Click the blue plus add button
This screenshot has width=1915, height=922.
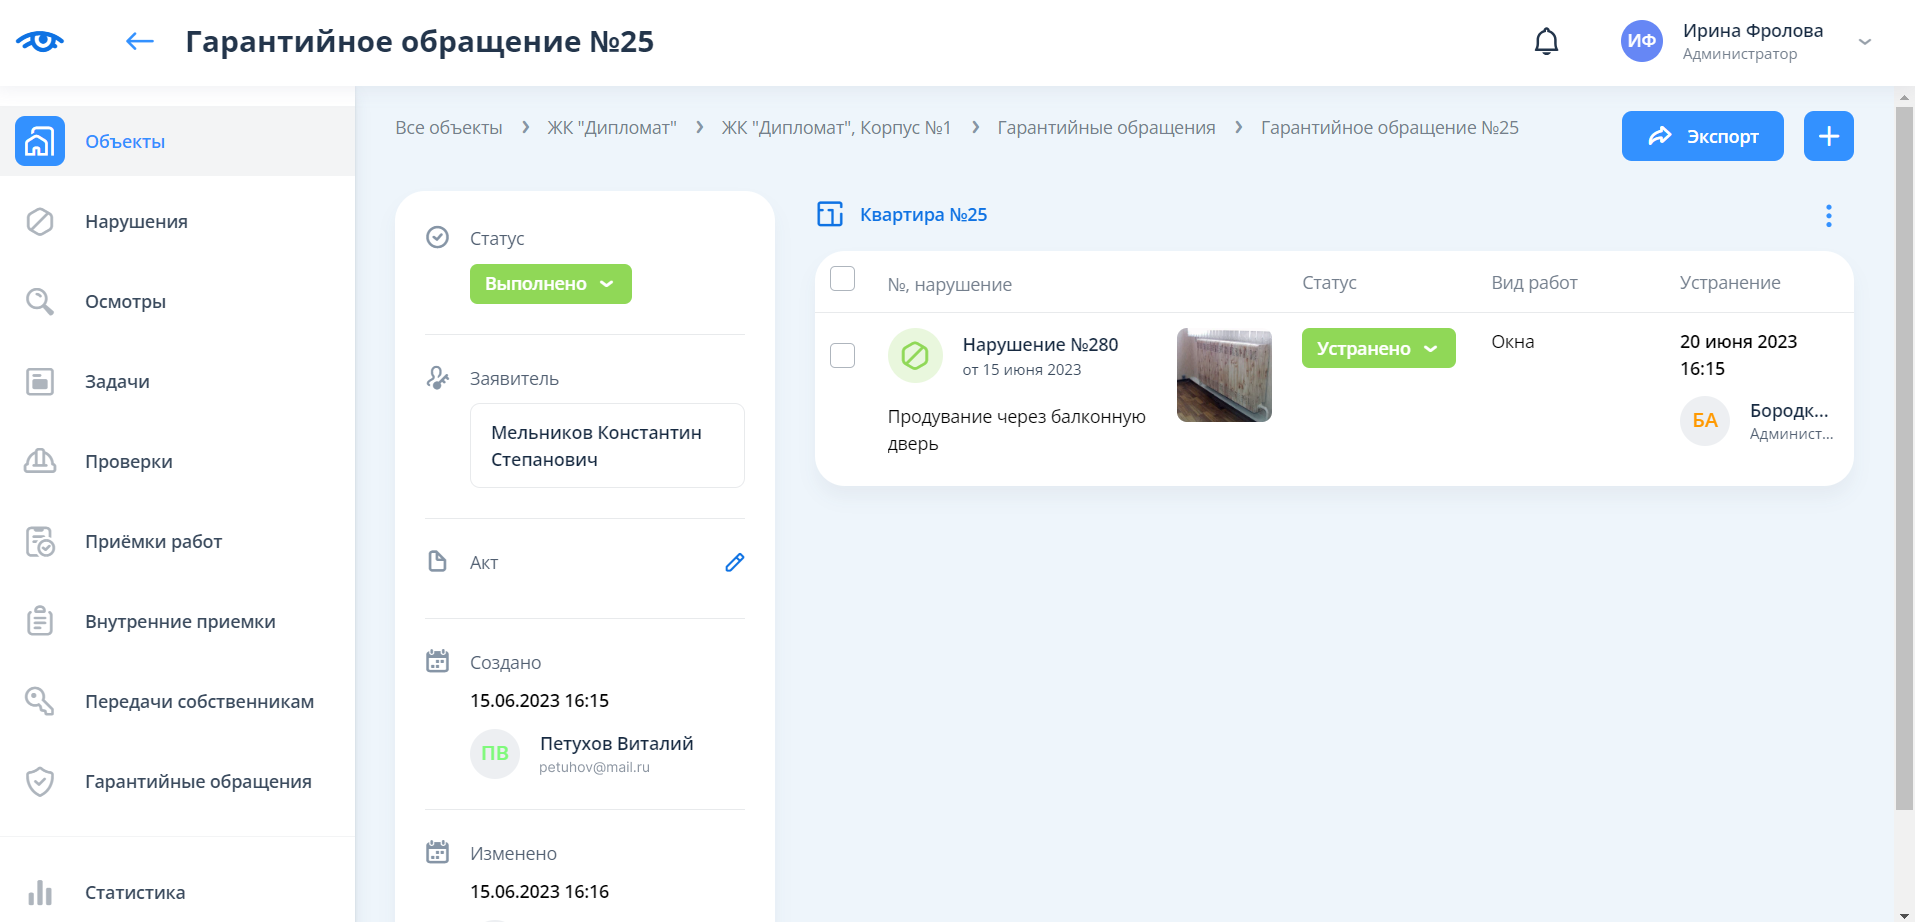[1828, 136]
